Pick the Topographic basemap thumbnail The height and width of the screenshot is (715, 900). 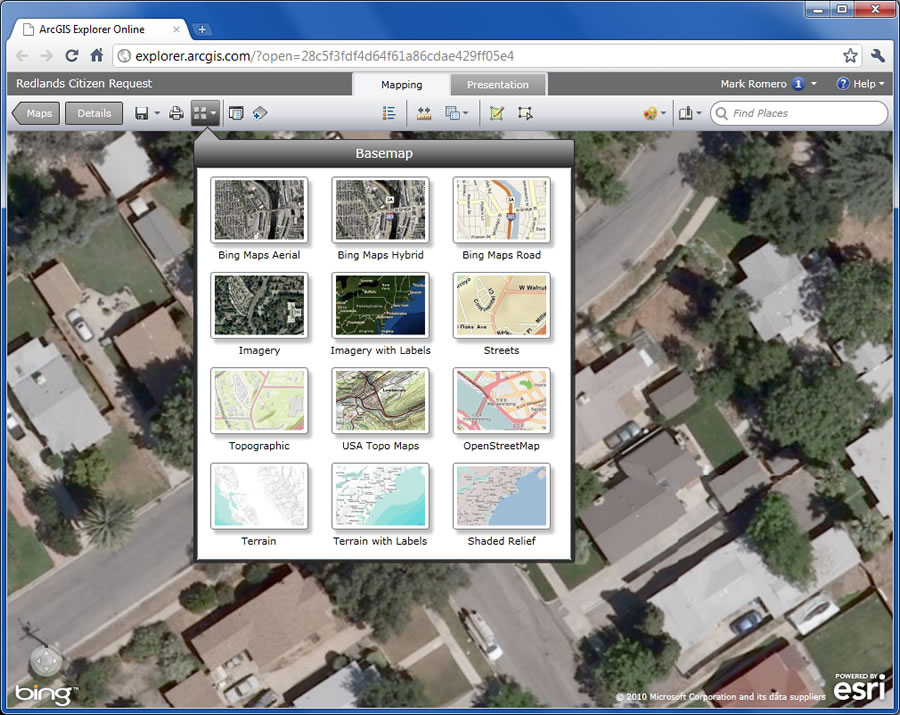click(259, 401)
